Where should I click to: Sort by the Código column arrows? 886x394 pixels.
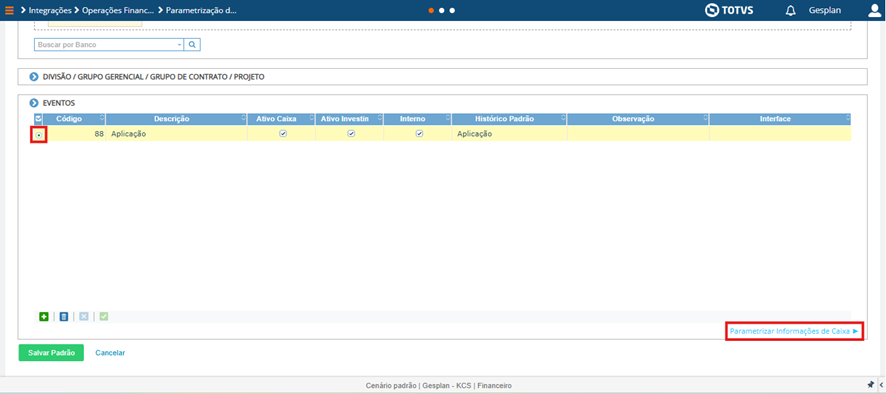coord(102,119)
